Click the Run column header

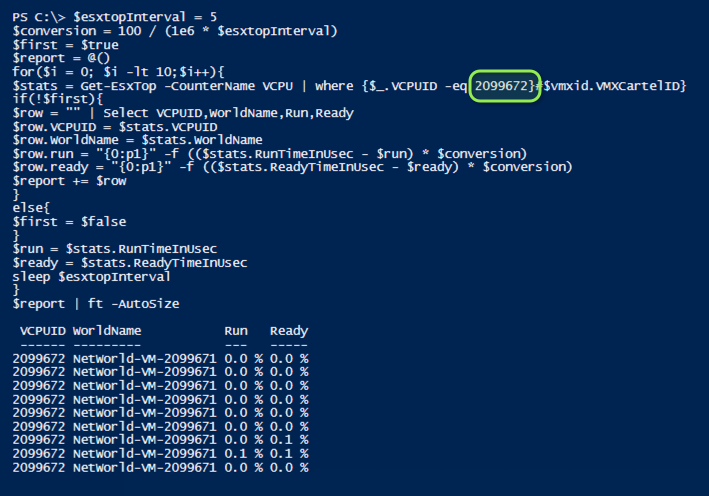pos(236,331)
